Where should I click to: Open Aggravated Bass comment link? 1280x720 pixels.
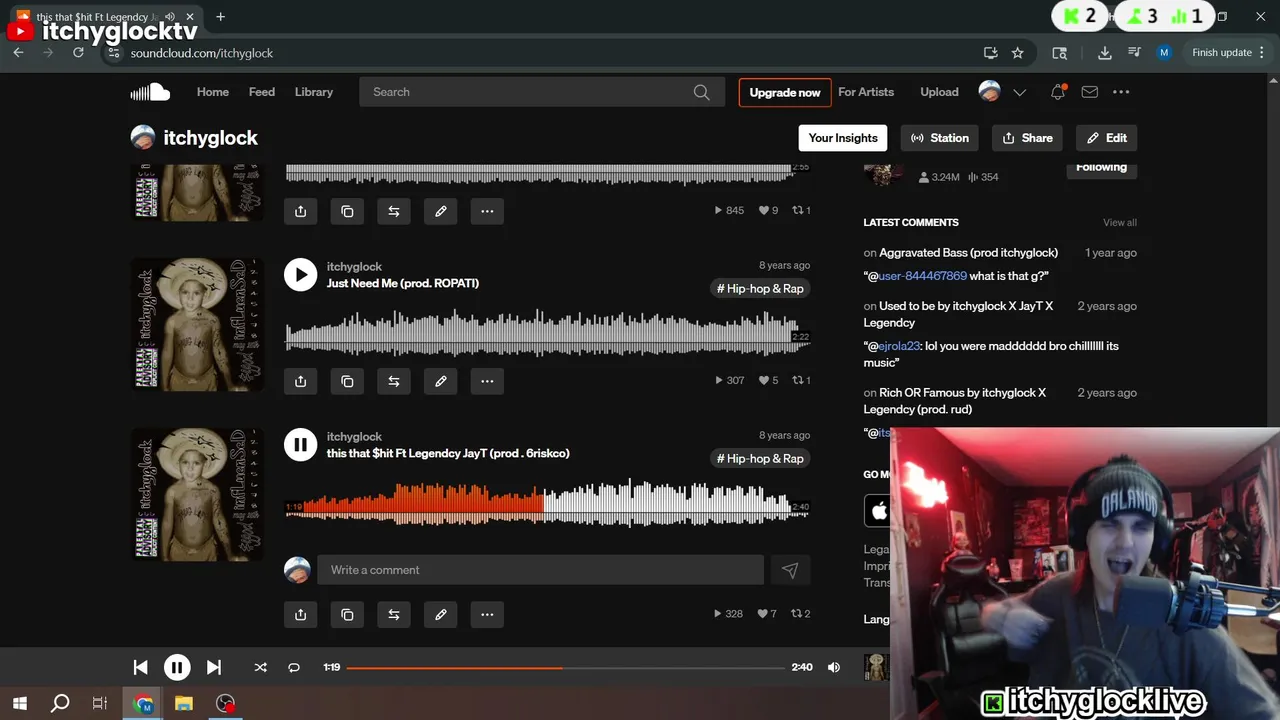[x=968, y=253]
